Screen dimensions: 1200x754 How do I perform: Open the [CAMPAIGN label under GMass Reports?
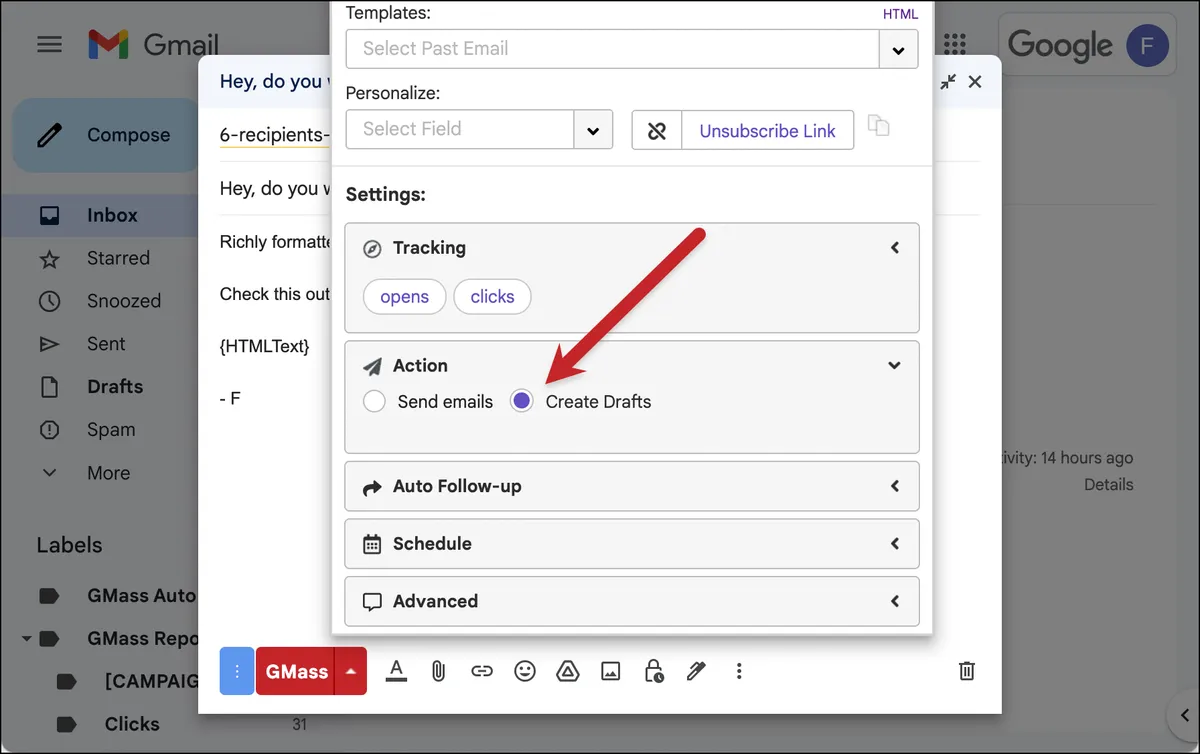[x=150, y=681]
